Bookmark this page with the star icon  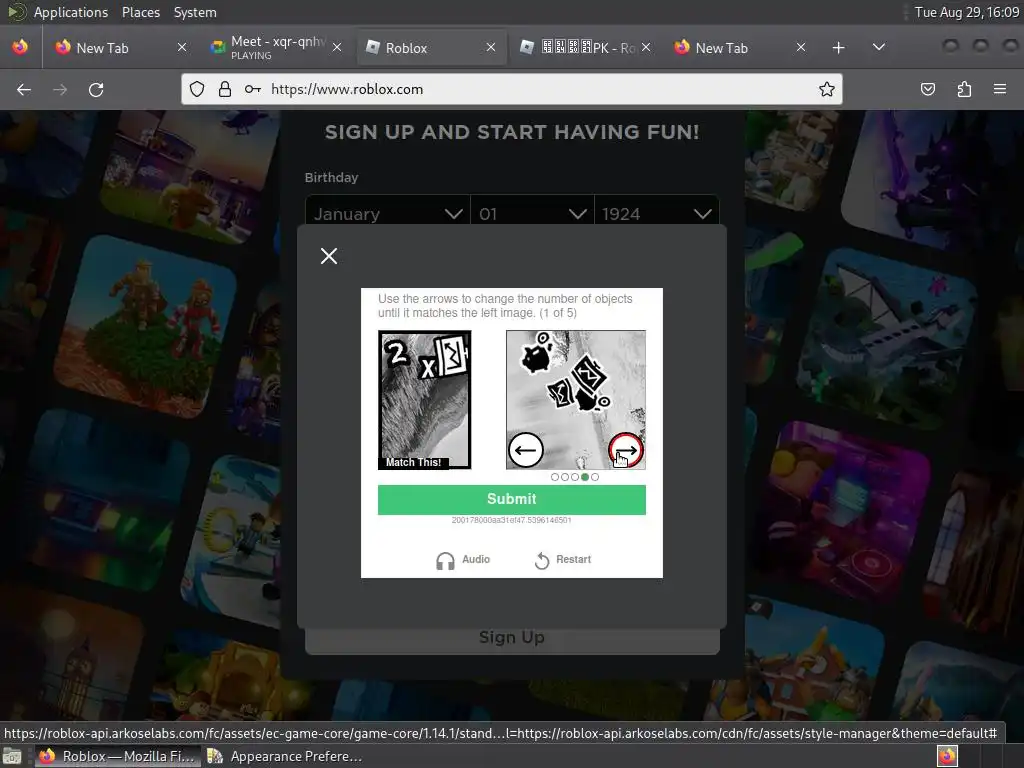(x=827, y=89)
